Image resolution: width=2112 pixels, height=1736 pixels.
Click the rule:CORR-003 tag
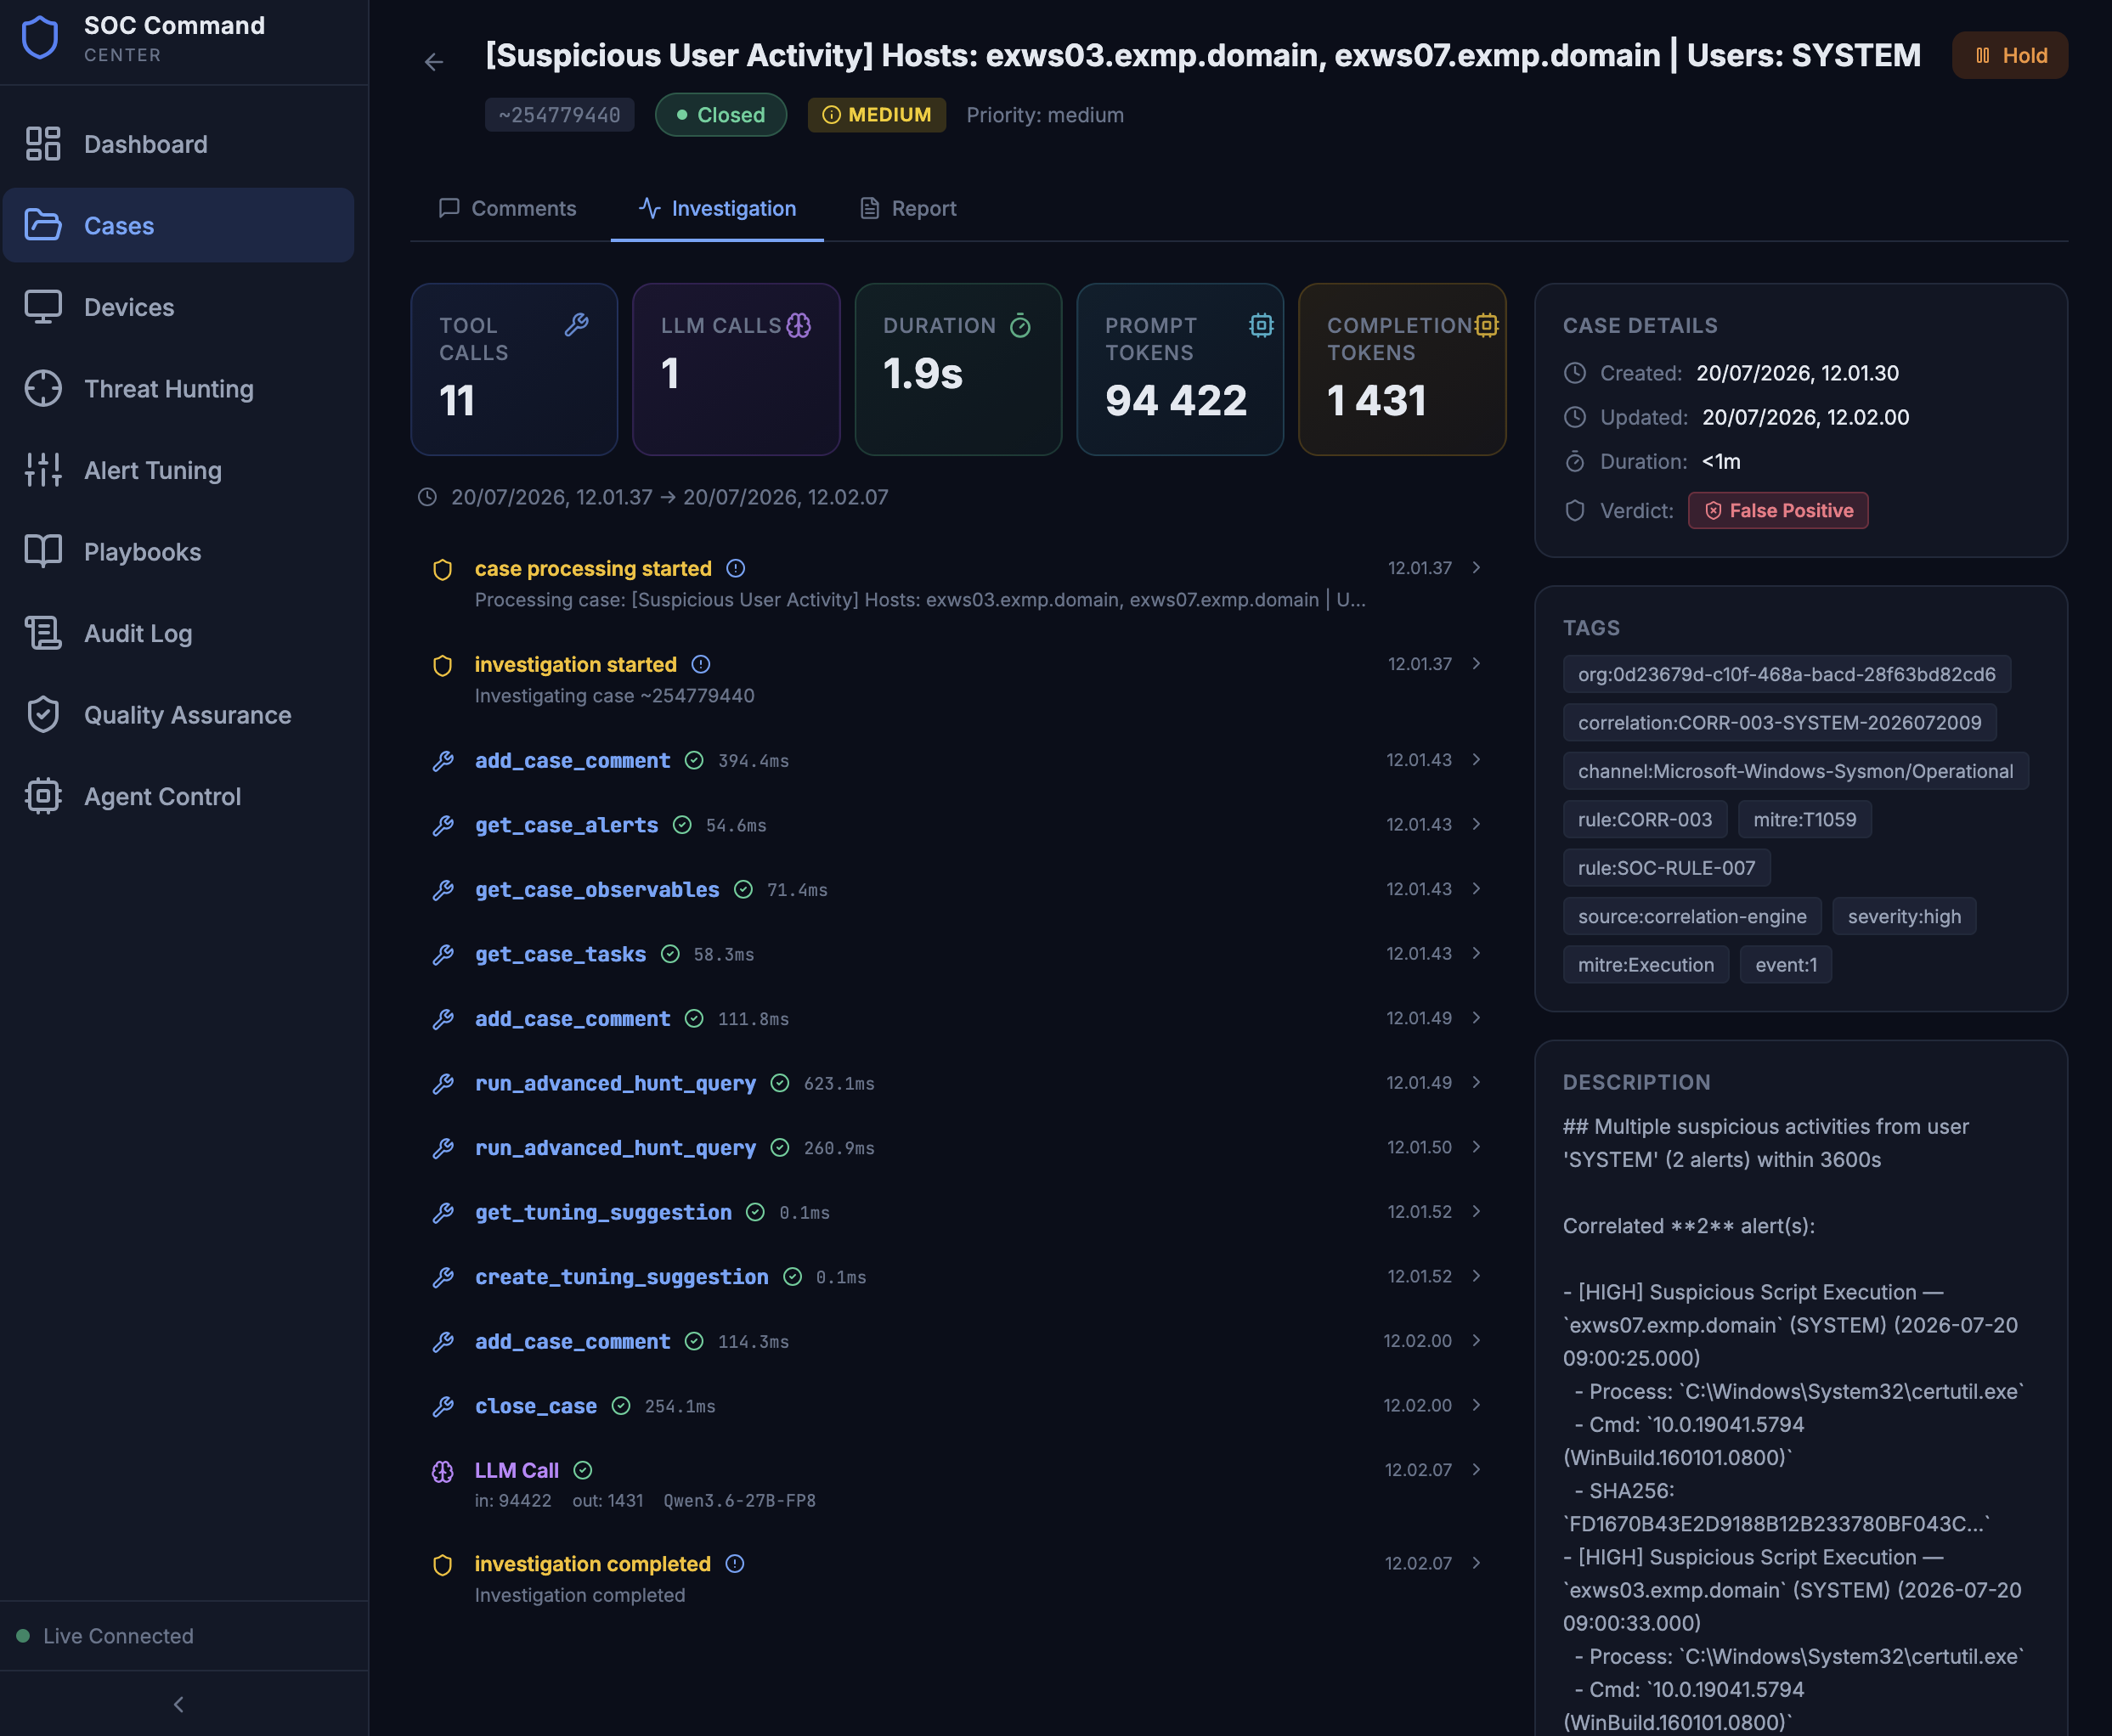point(1644,819)
